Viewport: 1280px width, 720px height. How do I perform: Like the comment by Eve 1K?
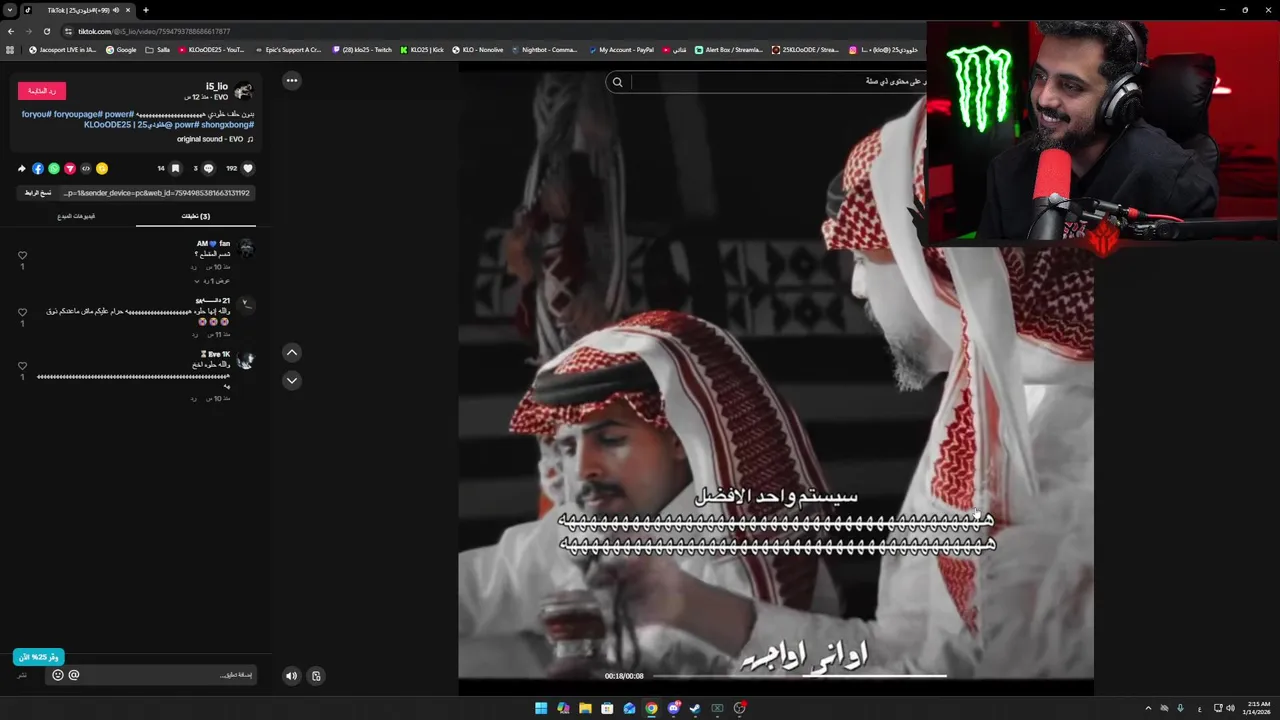click(x=22, y=366)
